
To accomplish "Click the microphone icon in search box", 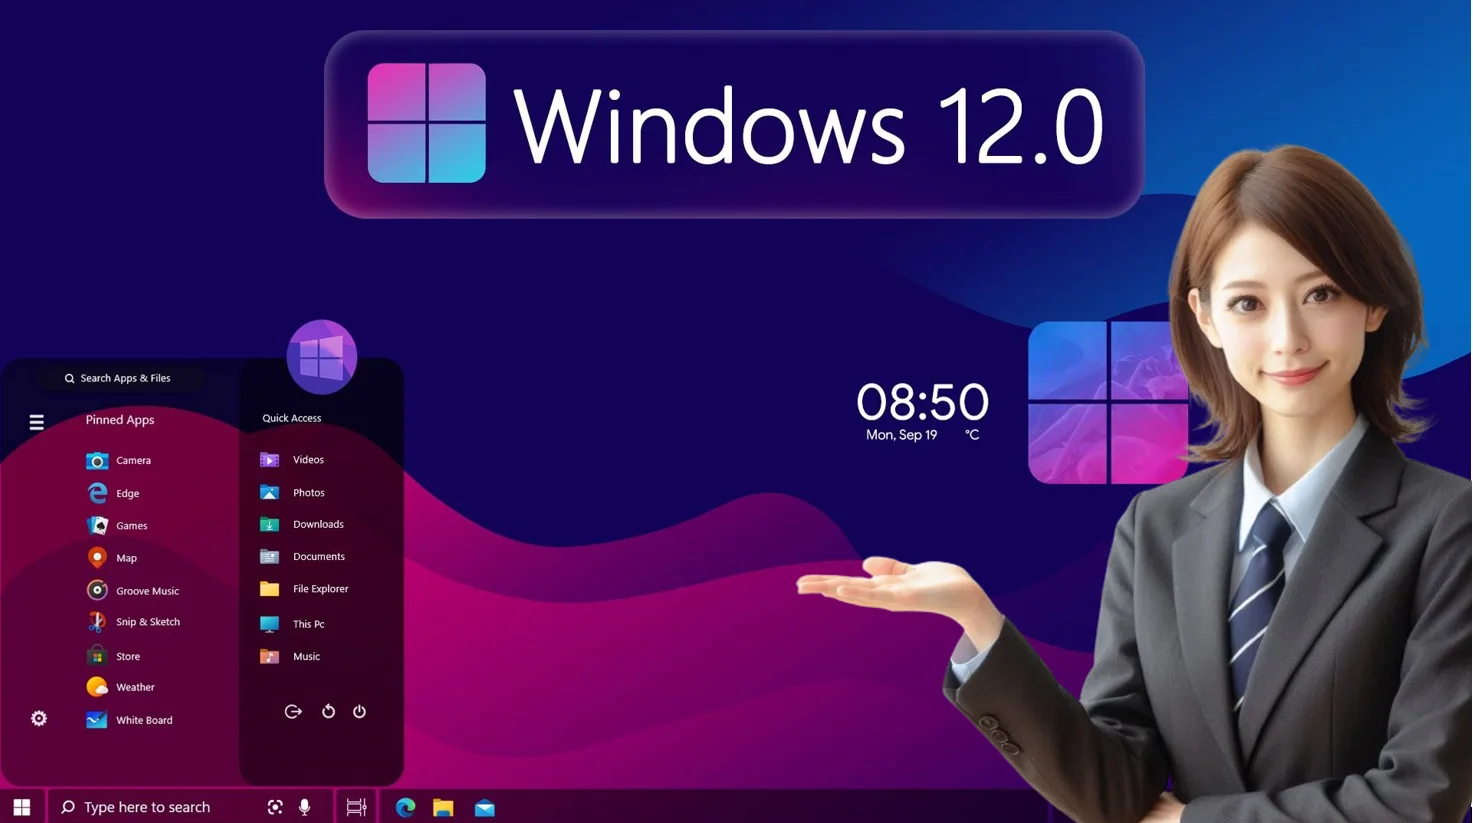I will pyautogui.click(x=305, y=807).
